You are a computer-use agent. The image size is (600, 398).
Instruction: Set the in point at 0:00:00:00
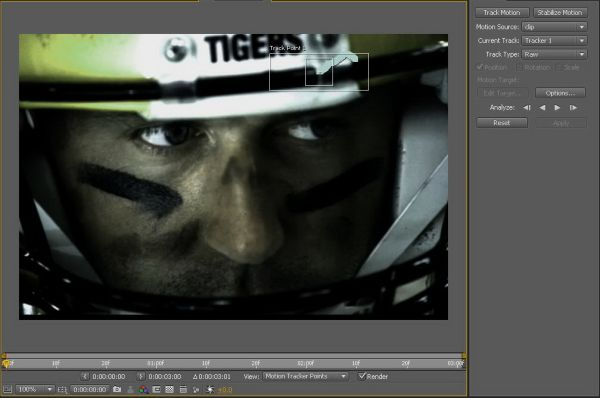tap(85, 377)
